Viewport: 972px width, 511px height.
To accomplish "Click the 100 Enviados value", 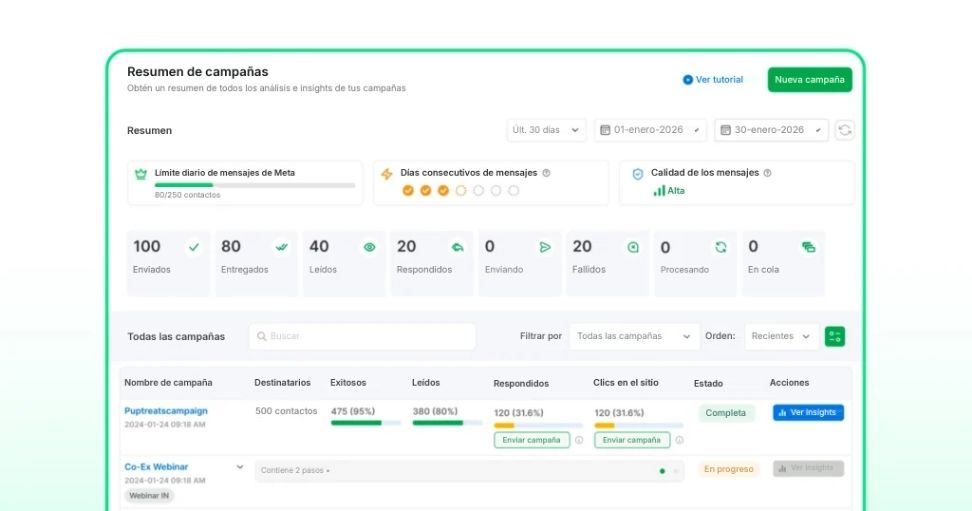I will point(147,247).
